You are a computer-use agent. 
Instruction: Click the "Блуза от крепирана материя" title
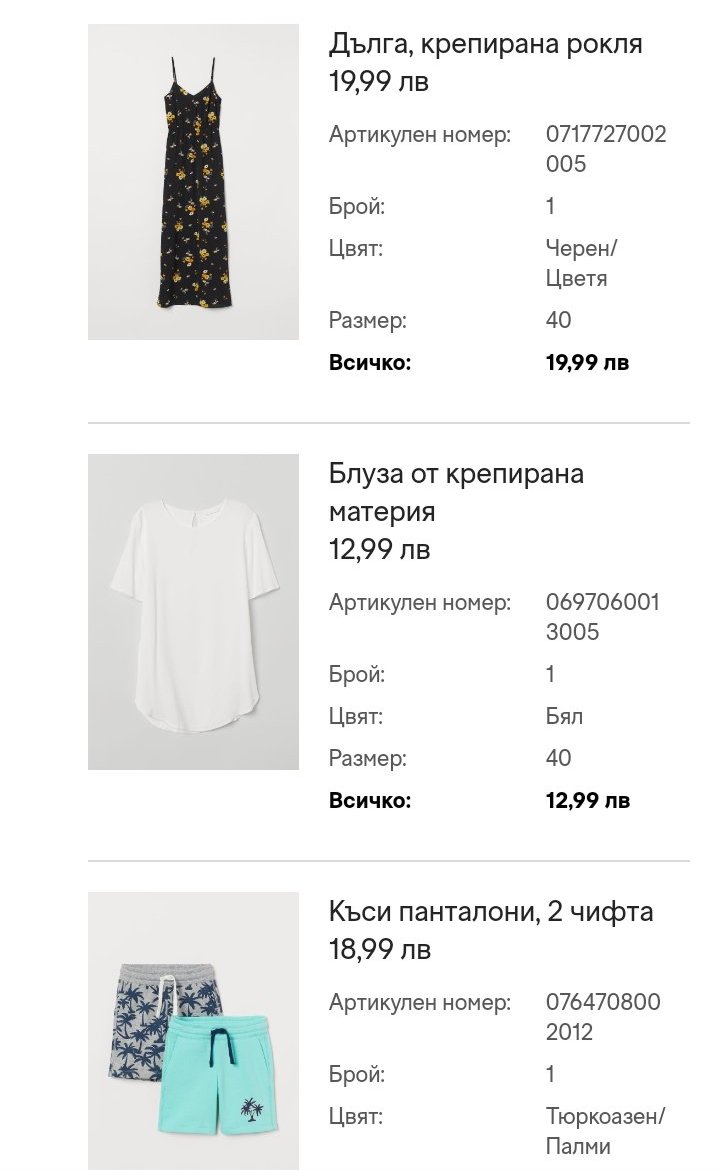point(456,492)
